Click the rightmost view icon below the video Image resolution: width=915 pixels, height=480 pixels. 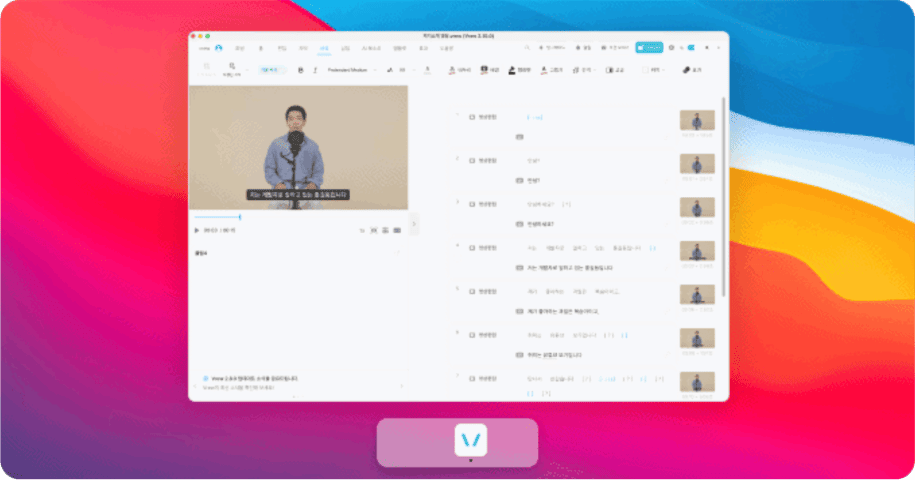397,231
